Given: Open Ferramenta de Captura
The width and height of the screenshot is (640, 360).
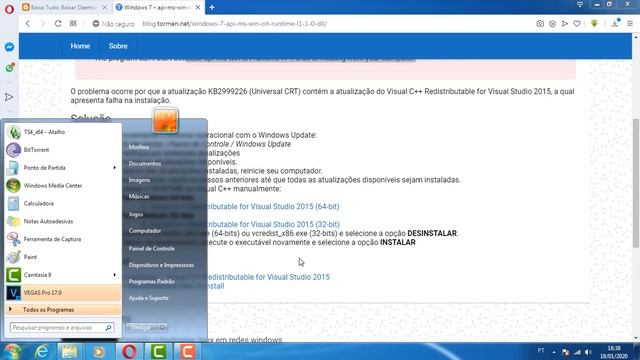Looking at the screenshot, I should [x=63, y=239].
